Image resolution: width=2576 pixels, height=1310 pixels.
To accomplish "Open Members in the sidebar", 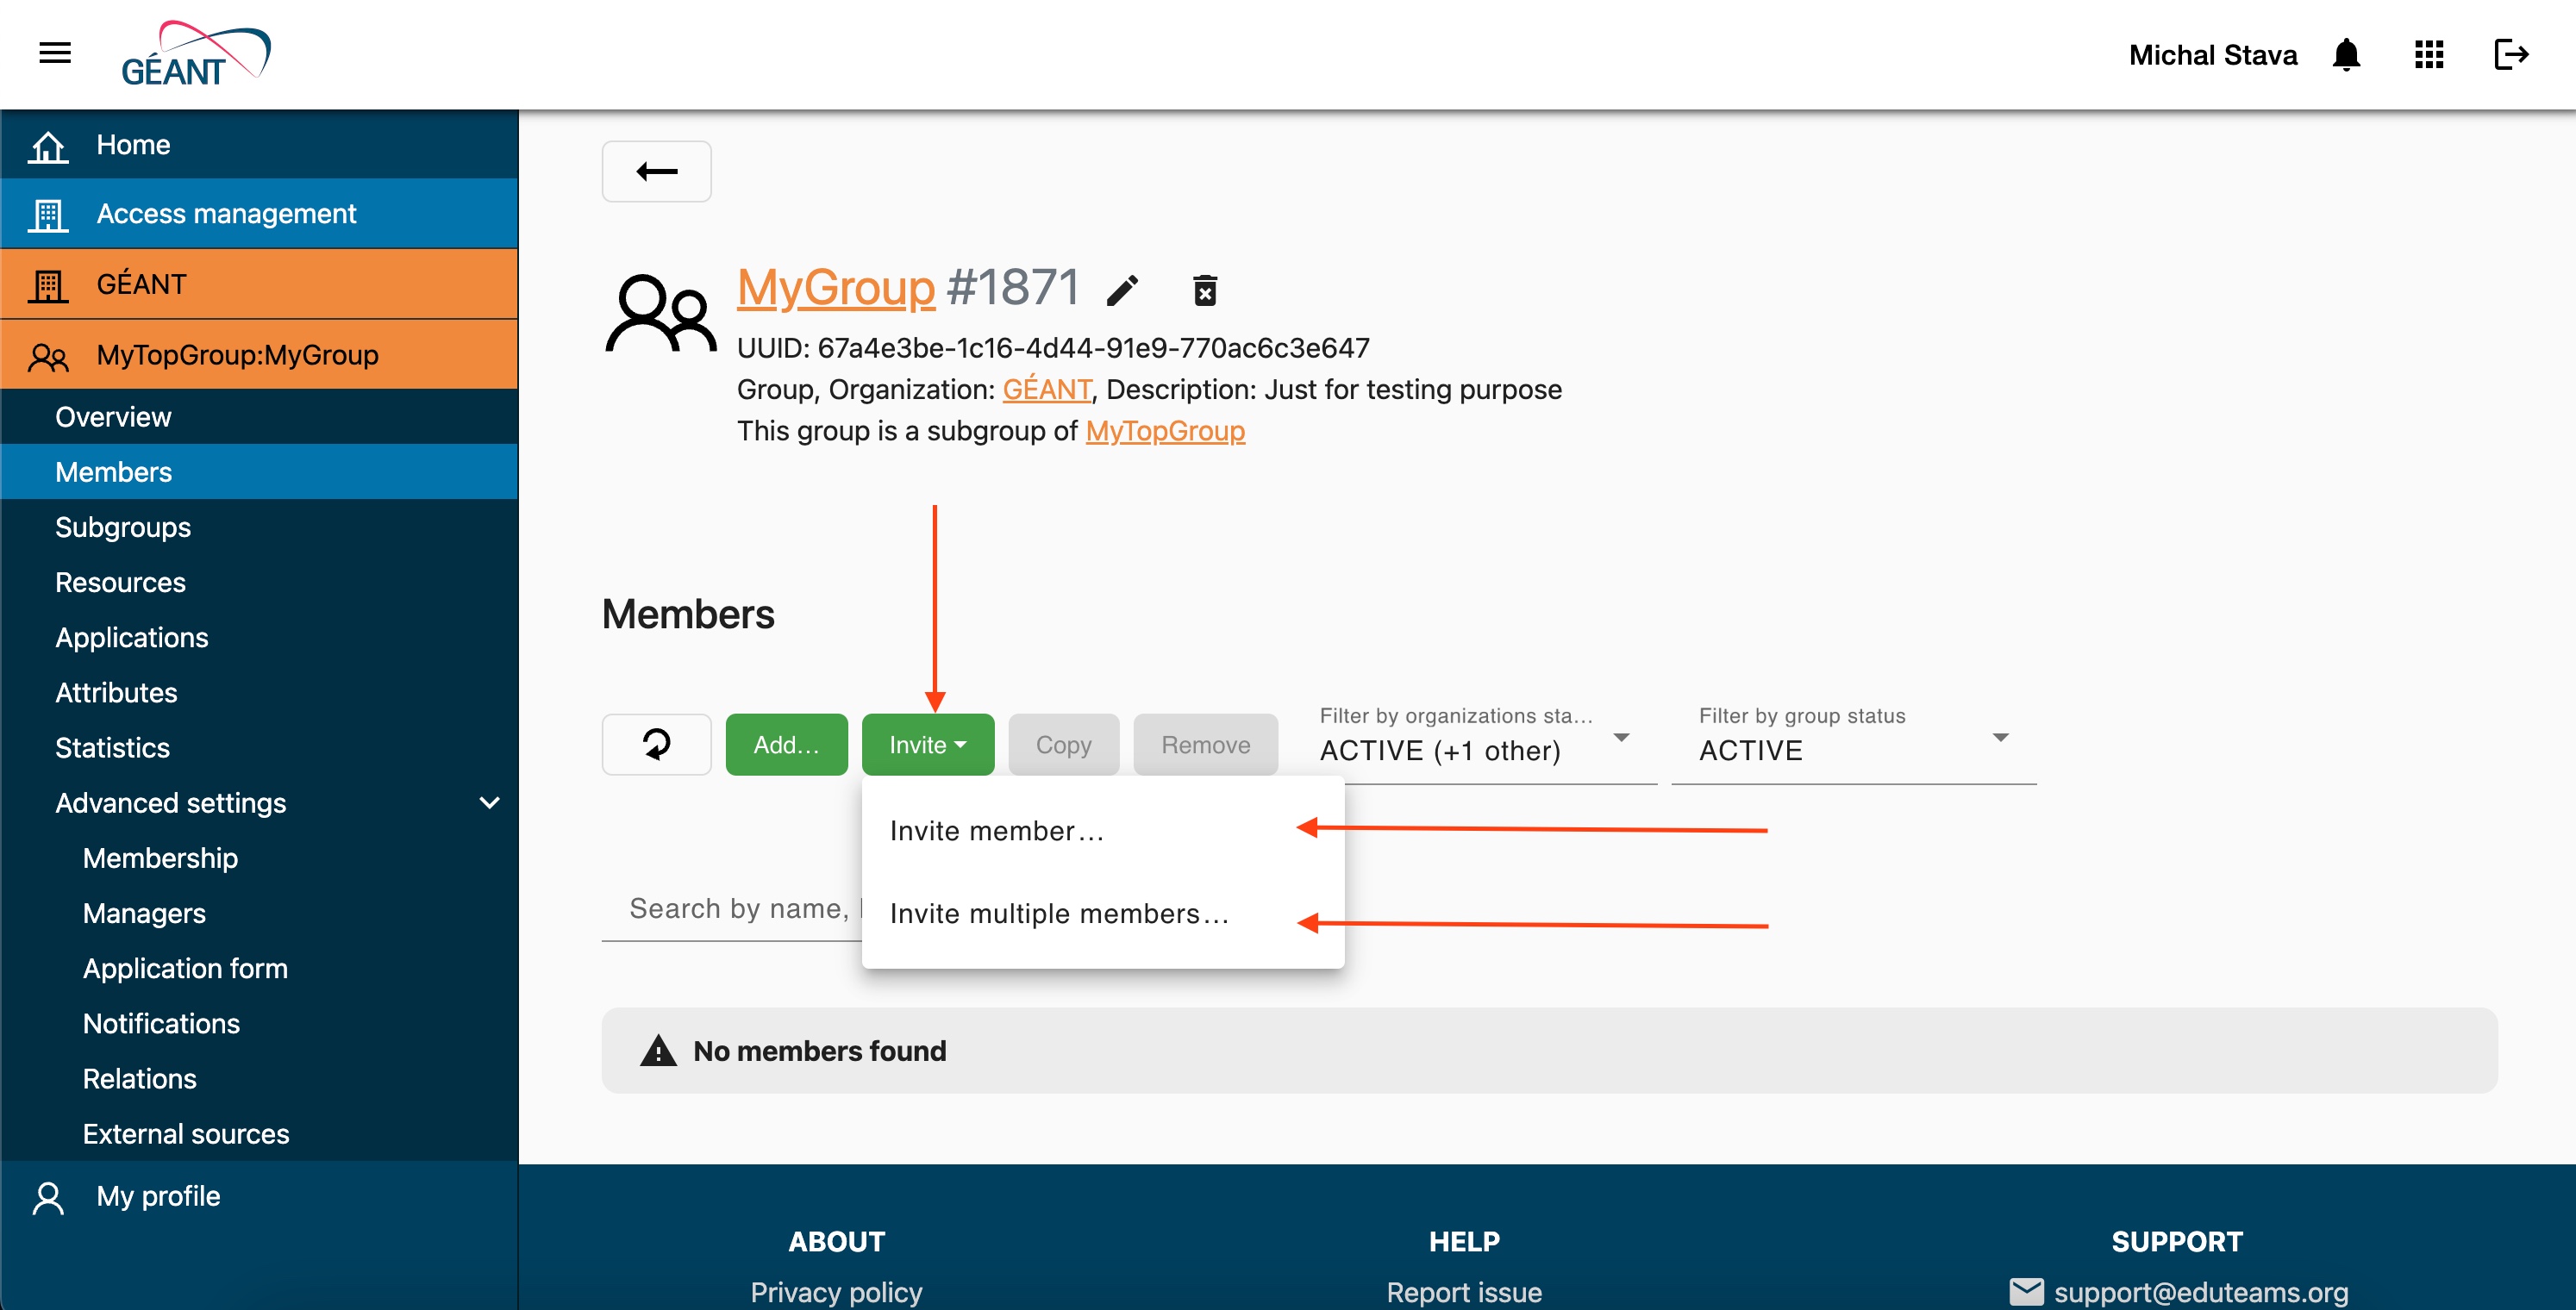I will [259, 472].
